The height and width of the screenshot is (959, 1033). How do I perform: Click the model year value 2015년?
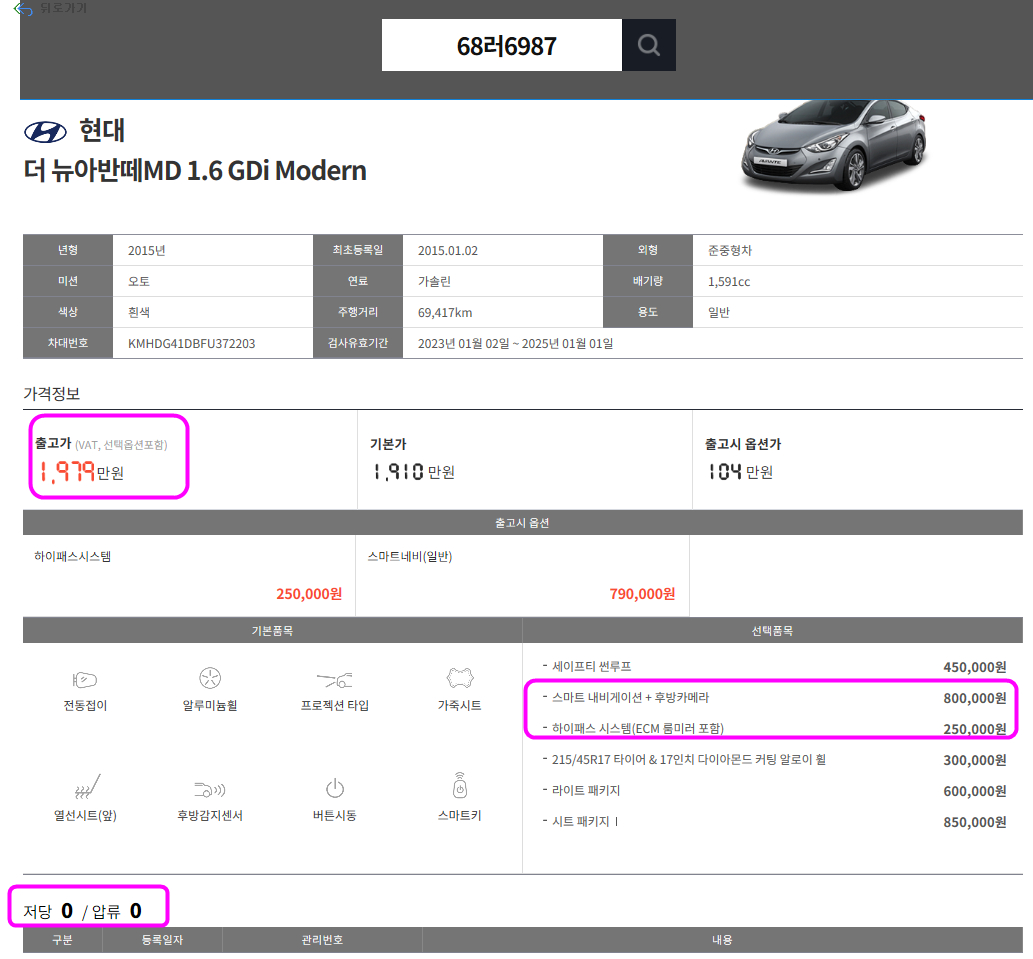[x=146, y=251]
